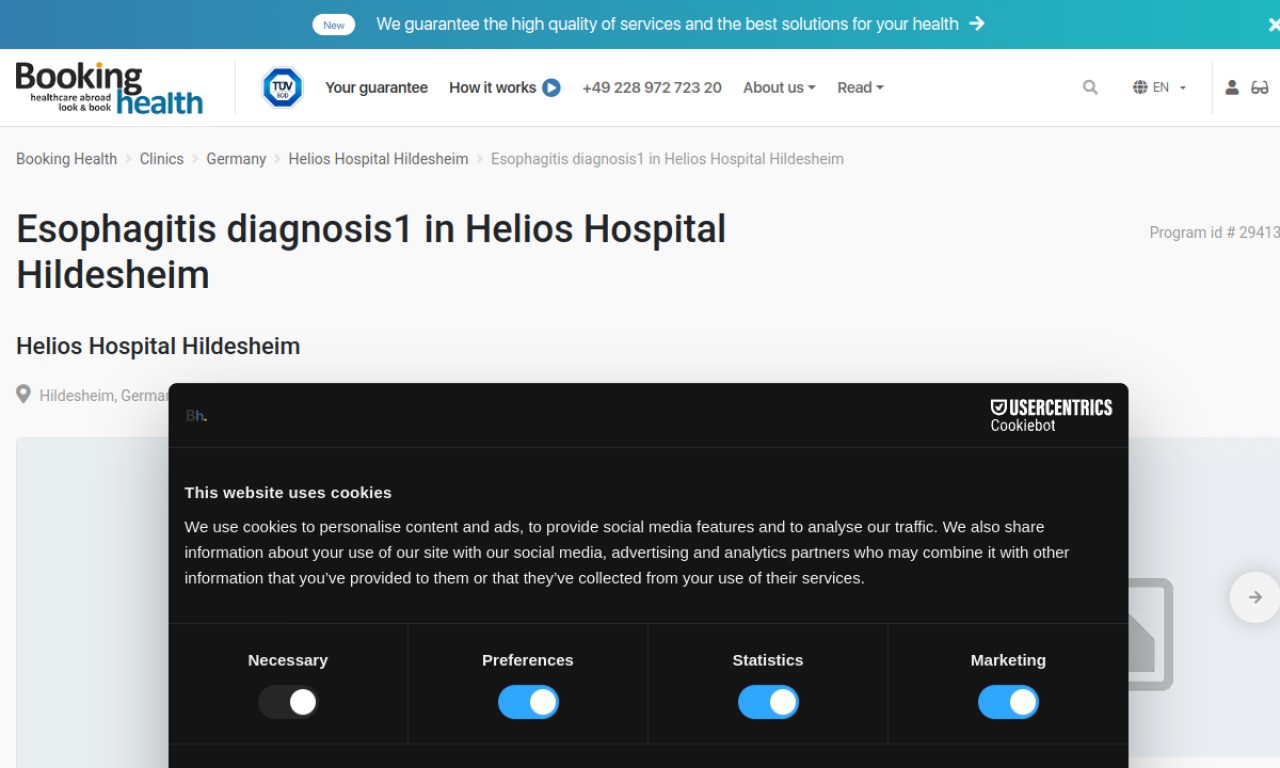Click the Usercentrics Cookiebot logo

coord(1051,415)
